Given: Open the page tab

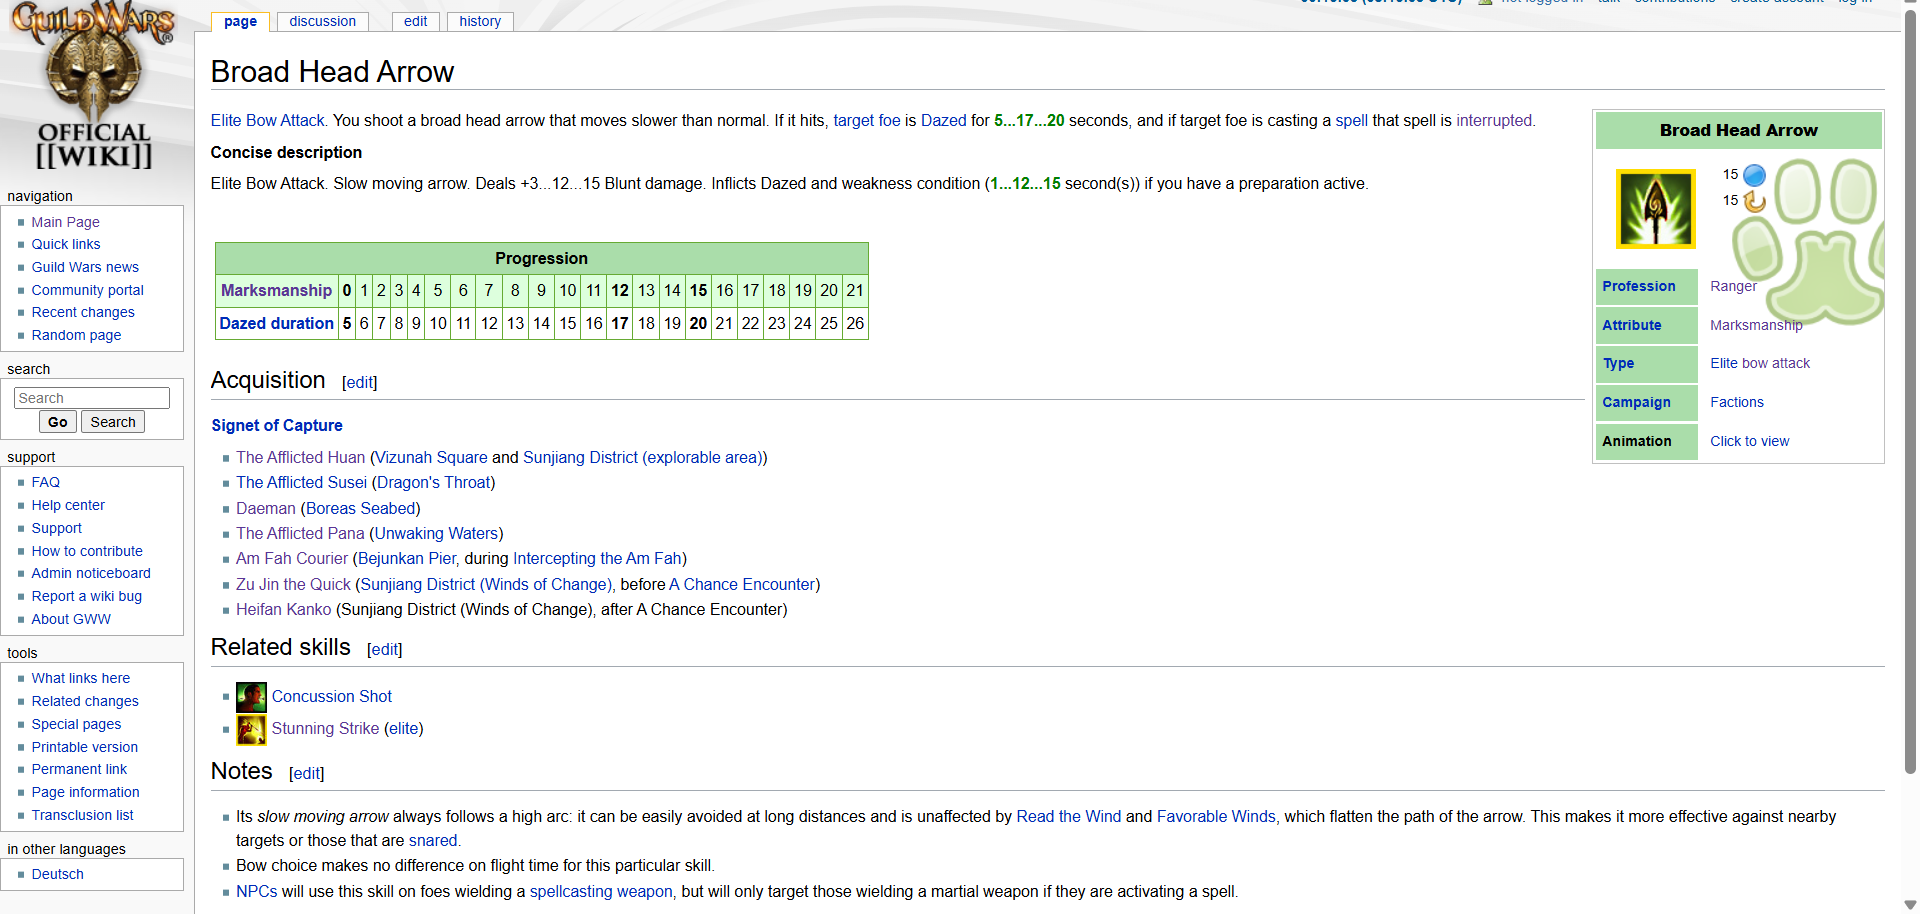Looking at the screenshot, I should [240, 21].
